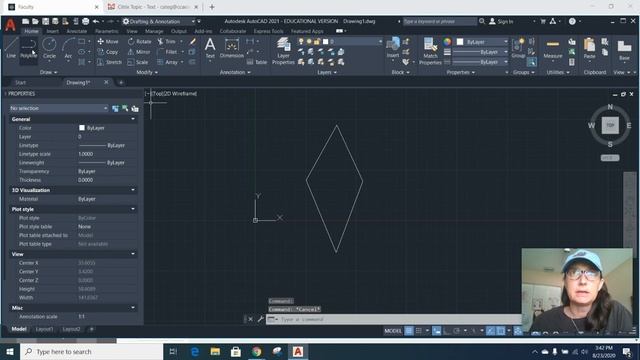Screen dimensions: 640x360
Task: Open the AutoCAD application menu
Action: (x=10, y=25)
